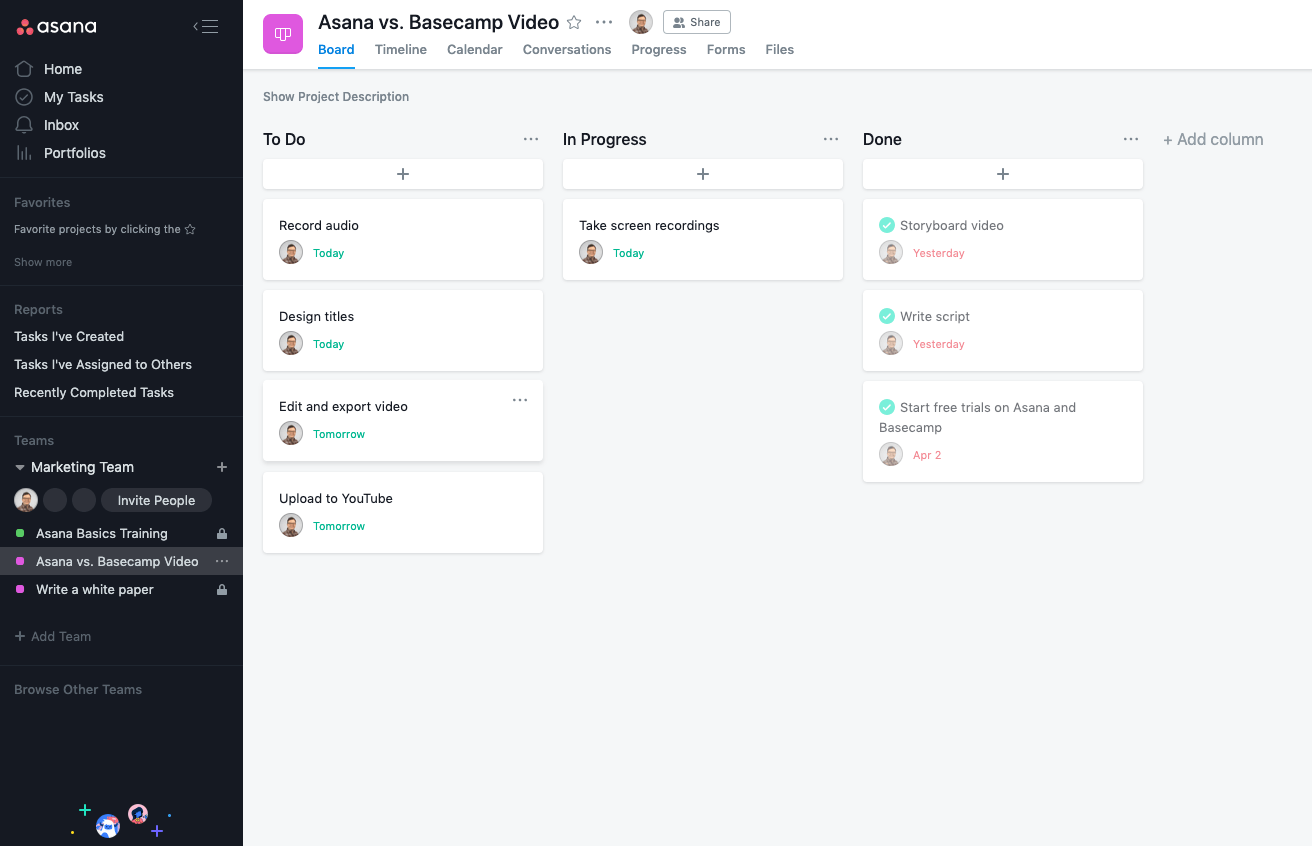Screen dimensions: 1312x846
Task: Click the Yesterday due date on Write script
Action: click(939, 344)
